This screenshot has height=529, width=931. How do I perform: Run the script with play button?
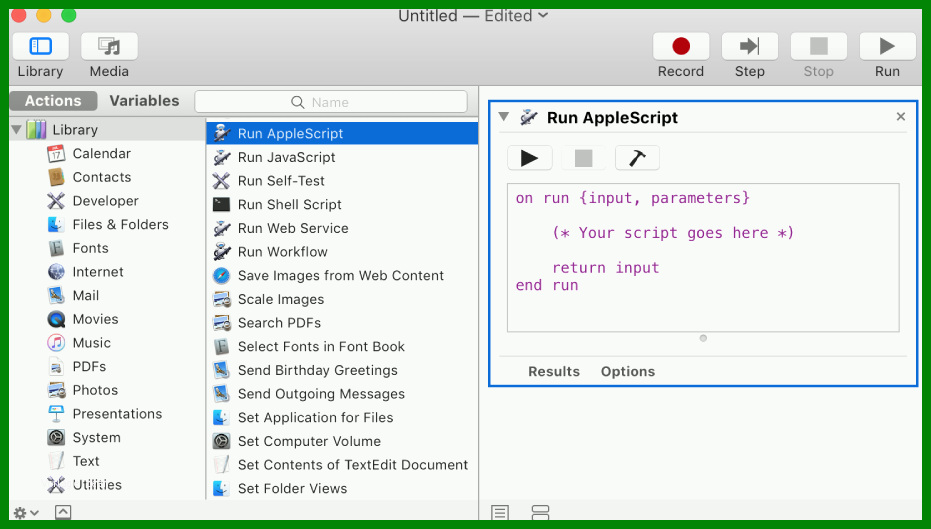530,158
